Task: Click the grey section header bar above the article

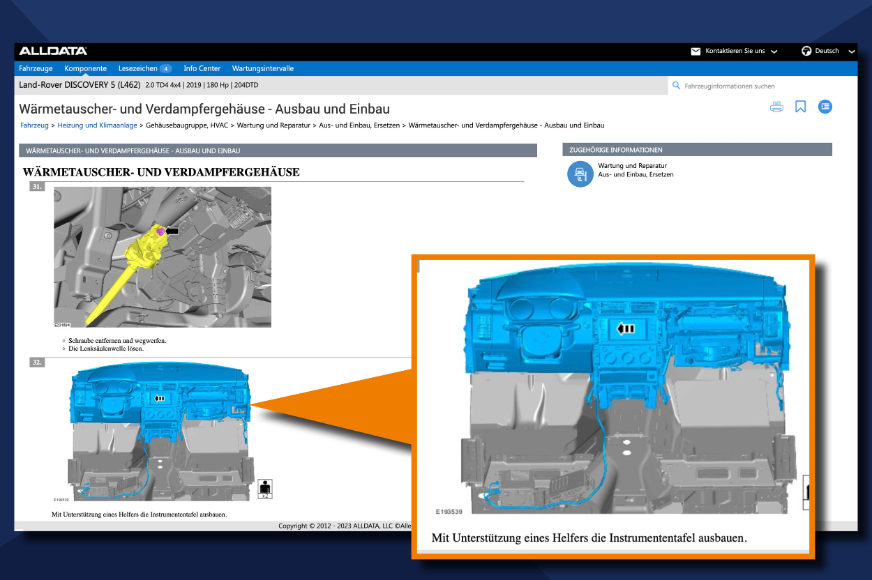Action: pyautogui.click(x=278, y=151)
